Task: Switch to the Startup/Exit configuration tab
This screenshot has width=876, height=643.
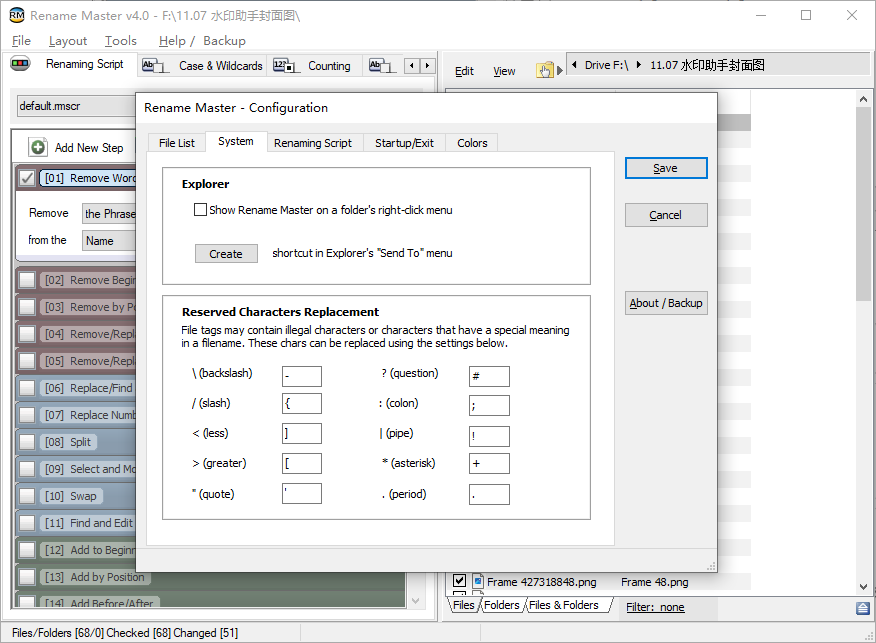Action: click(404, 143)
